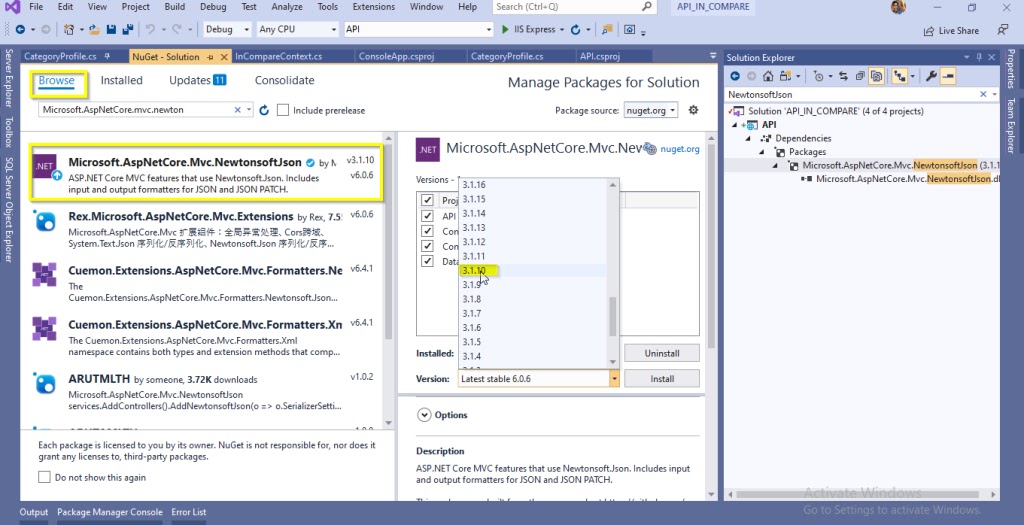Click the Collapse All icon in Solution Explorer
Viewport: 1024px width, 525px height.
(x=860, y=76)
